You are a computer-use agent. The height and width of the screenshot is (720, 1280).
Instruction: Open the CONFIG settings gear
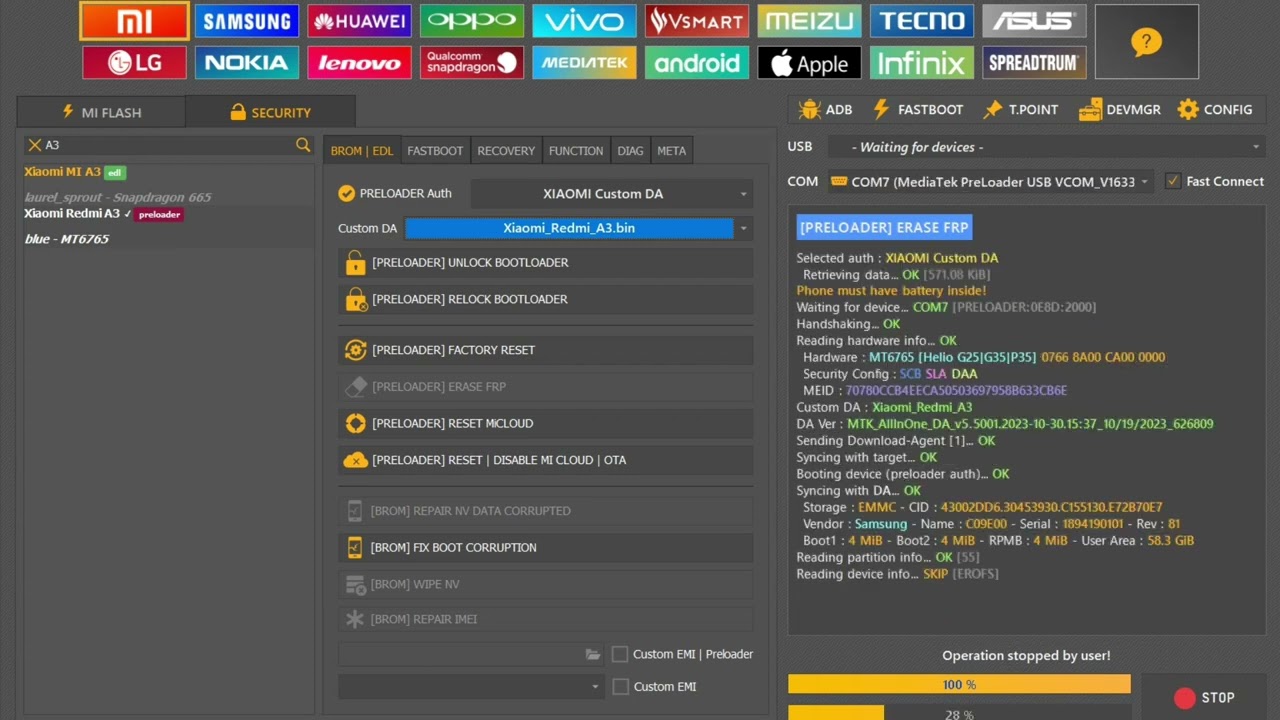[x=1215, y=110]
